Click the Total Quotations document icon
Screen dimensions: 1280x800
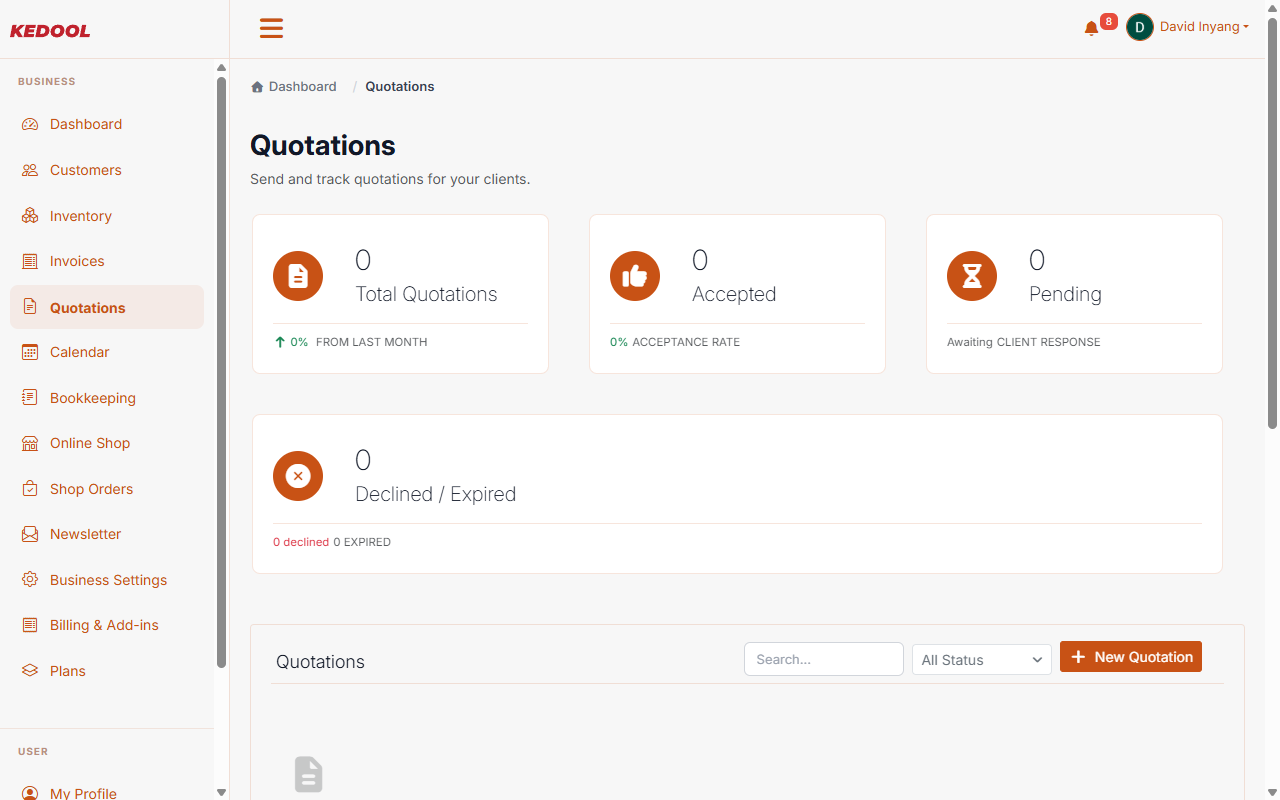(298, 276)
